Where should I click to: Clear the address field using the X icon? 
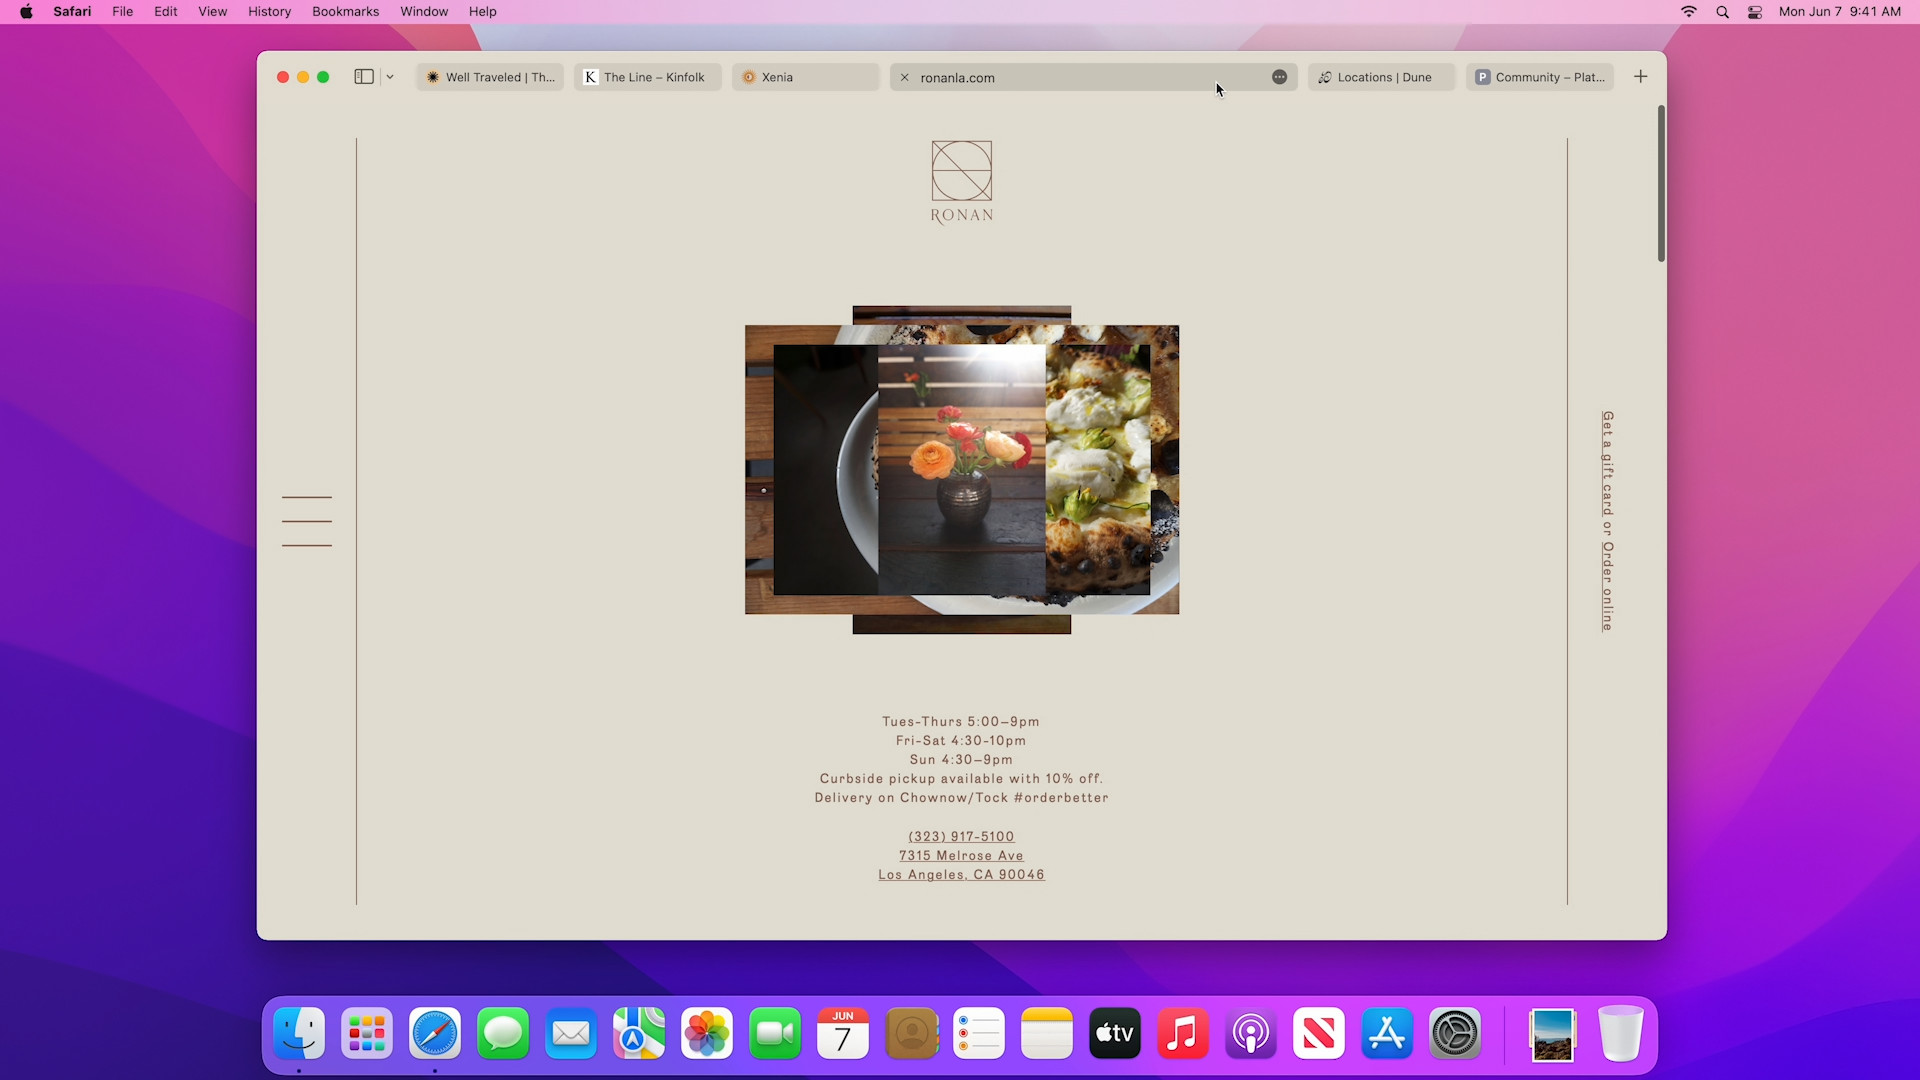(x=905, y=77)
